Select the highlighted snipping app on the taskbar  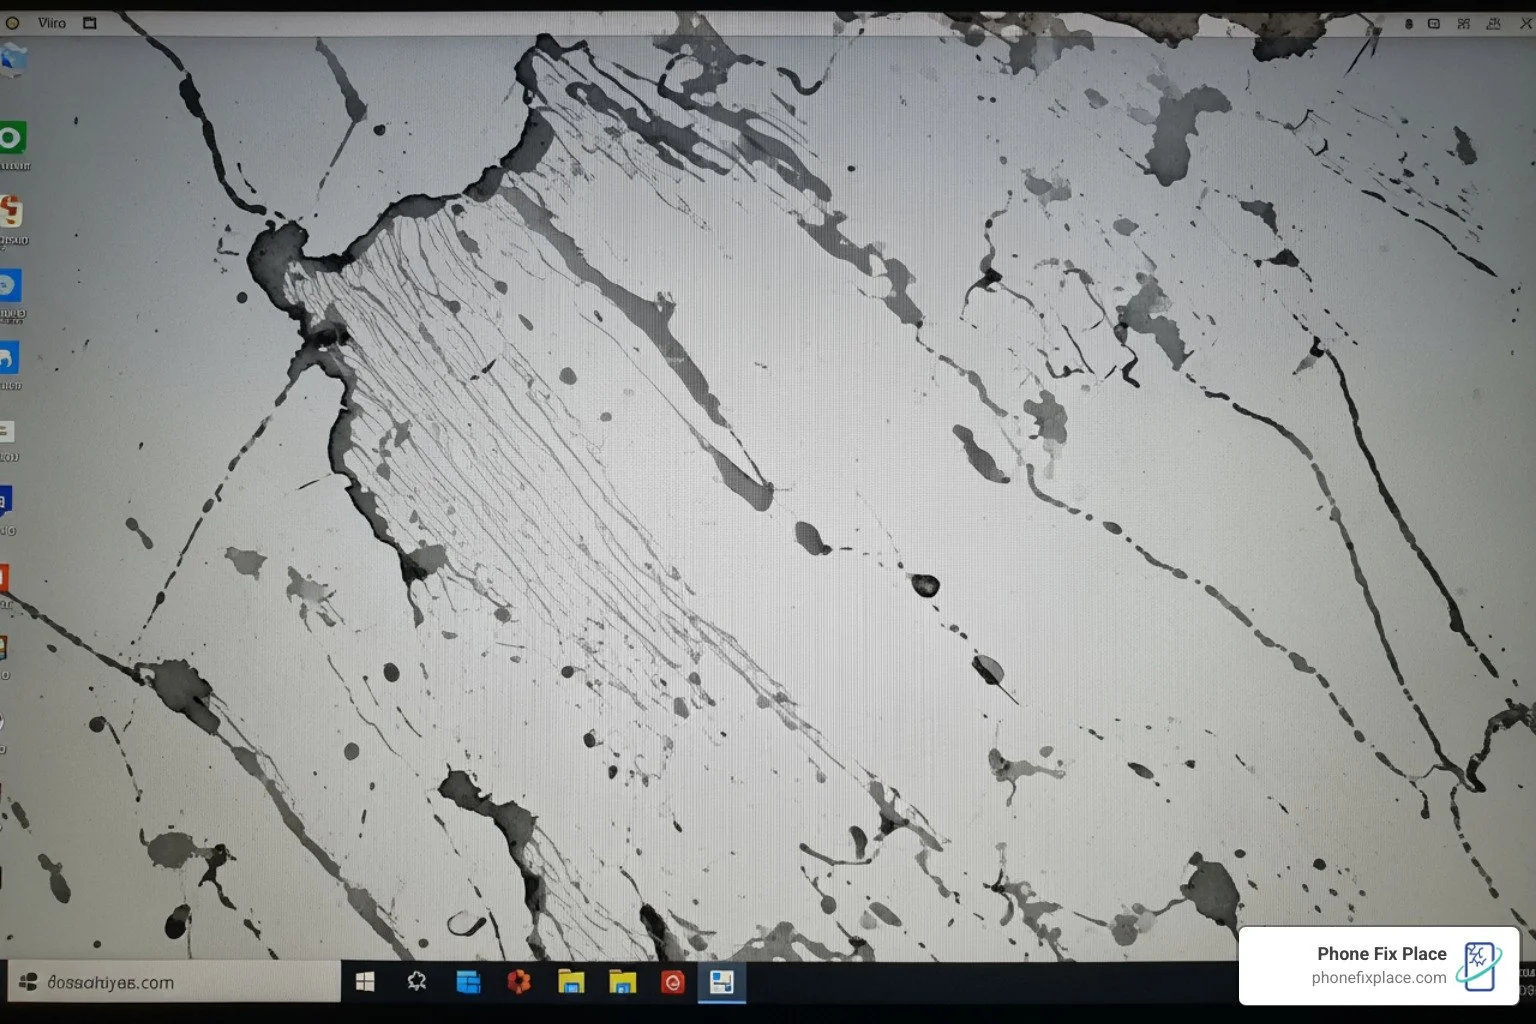(x=724, y=982)
